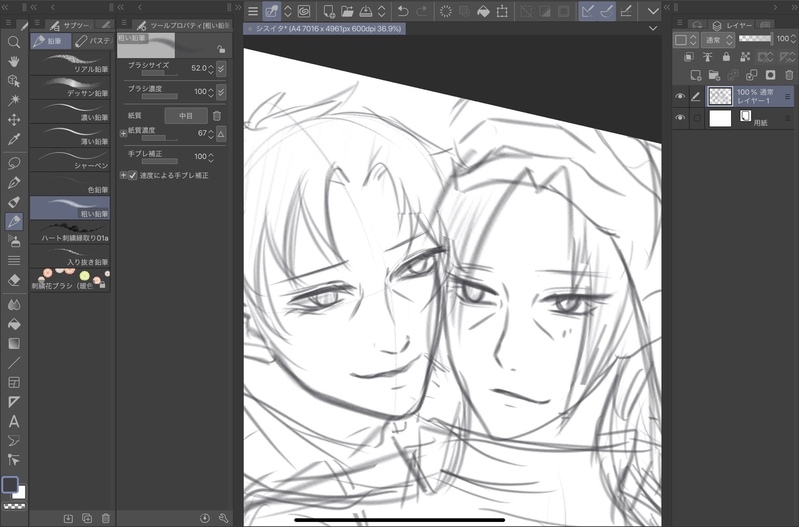The width and height of the screenshot is (799, 527).
Task: Click the Redo arrow in command bar
Action: click(422, 11)
